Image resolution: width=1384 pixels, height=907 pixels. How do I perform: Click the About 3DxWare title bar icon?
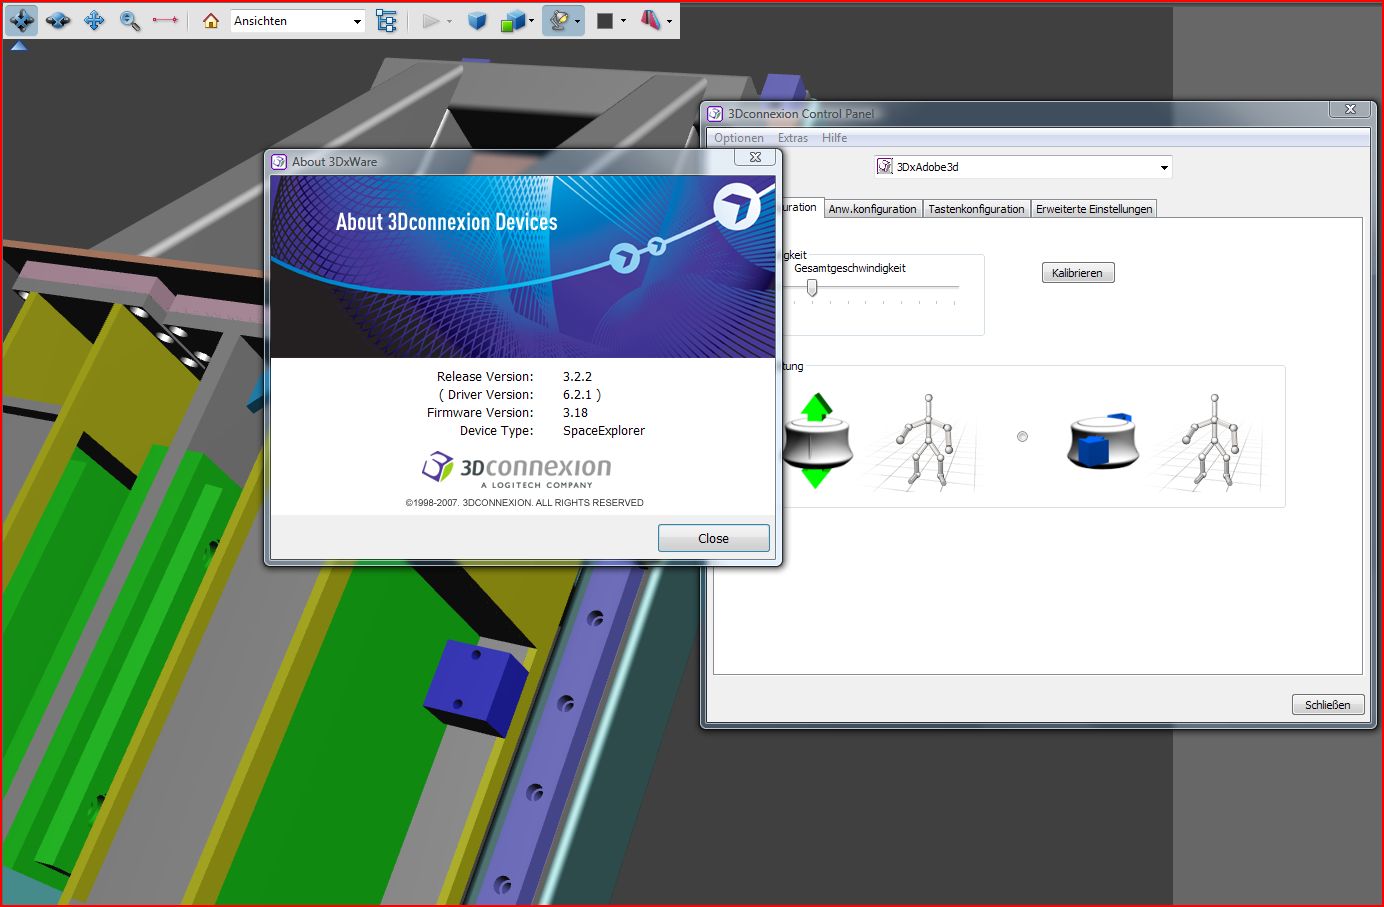point(279,161)
